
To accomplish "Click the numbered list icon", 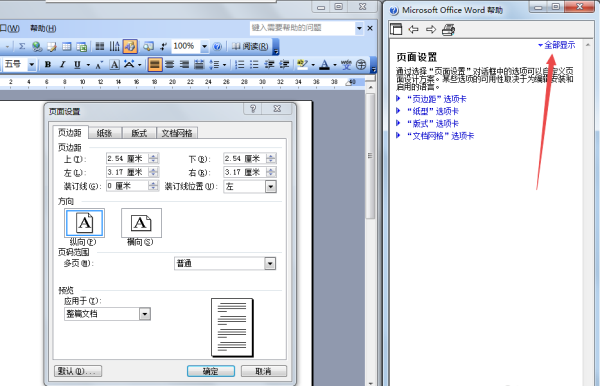I will [x=240, y=65].
